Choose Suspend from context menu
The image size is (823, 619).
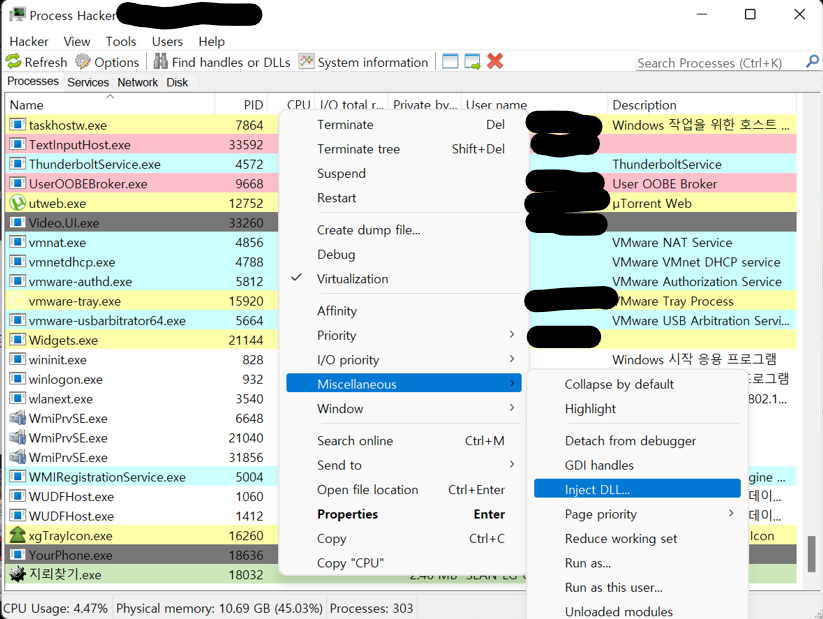(x=404, y=173)
